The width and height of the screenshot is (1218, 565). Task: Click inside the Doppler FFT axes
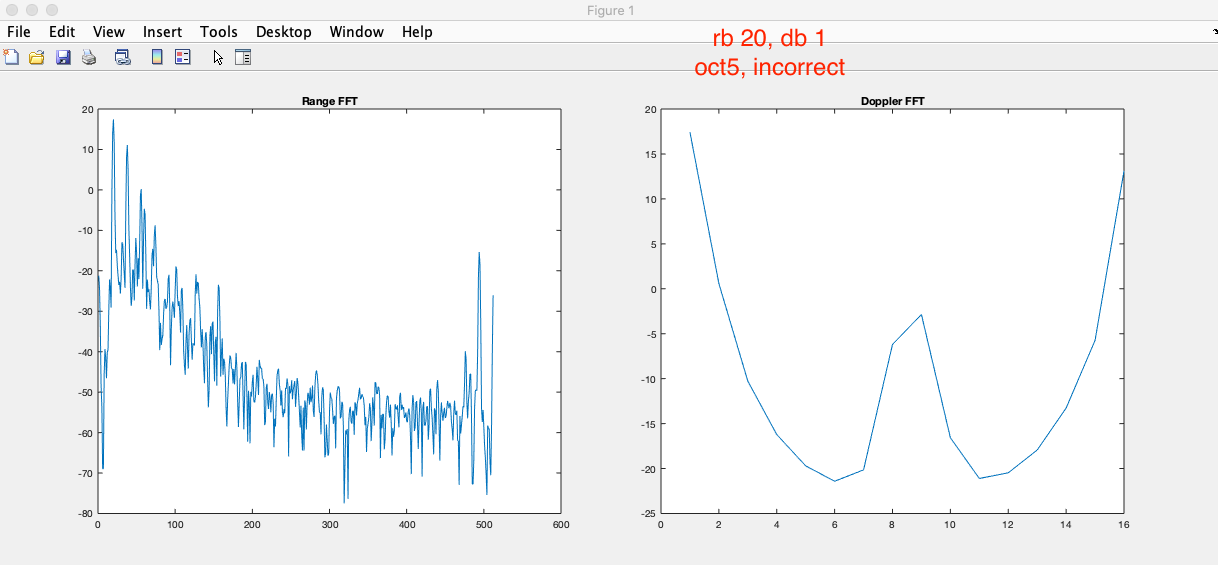pos(892,311)
